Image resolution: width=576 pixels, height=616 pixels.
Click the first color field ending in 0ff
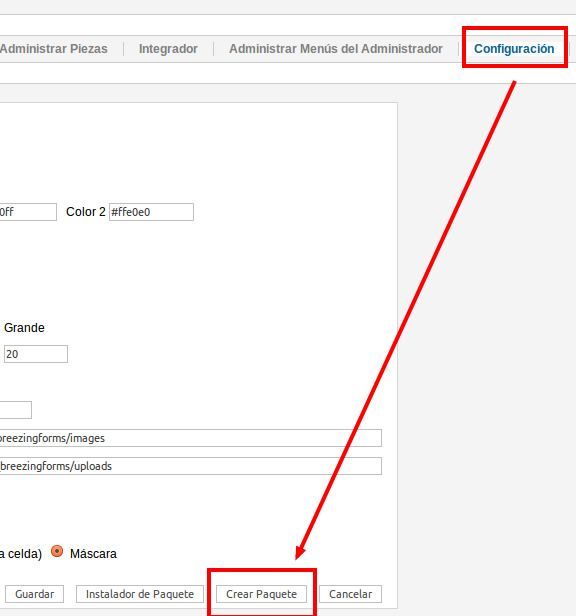click(x=28, y=212)
